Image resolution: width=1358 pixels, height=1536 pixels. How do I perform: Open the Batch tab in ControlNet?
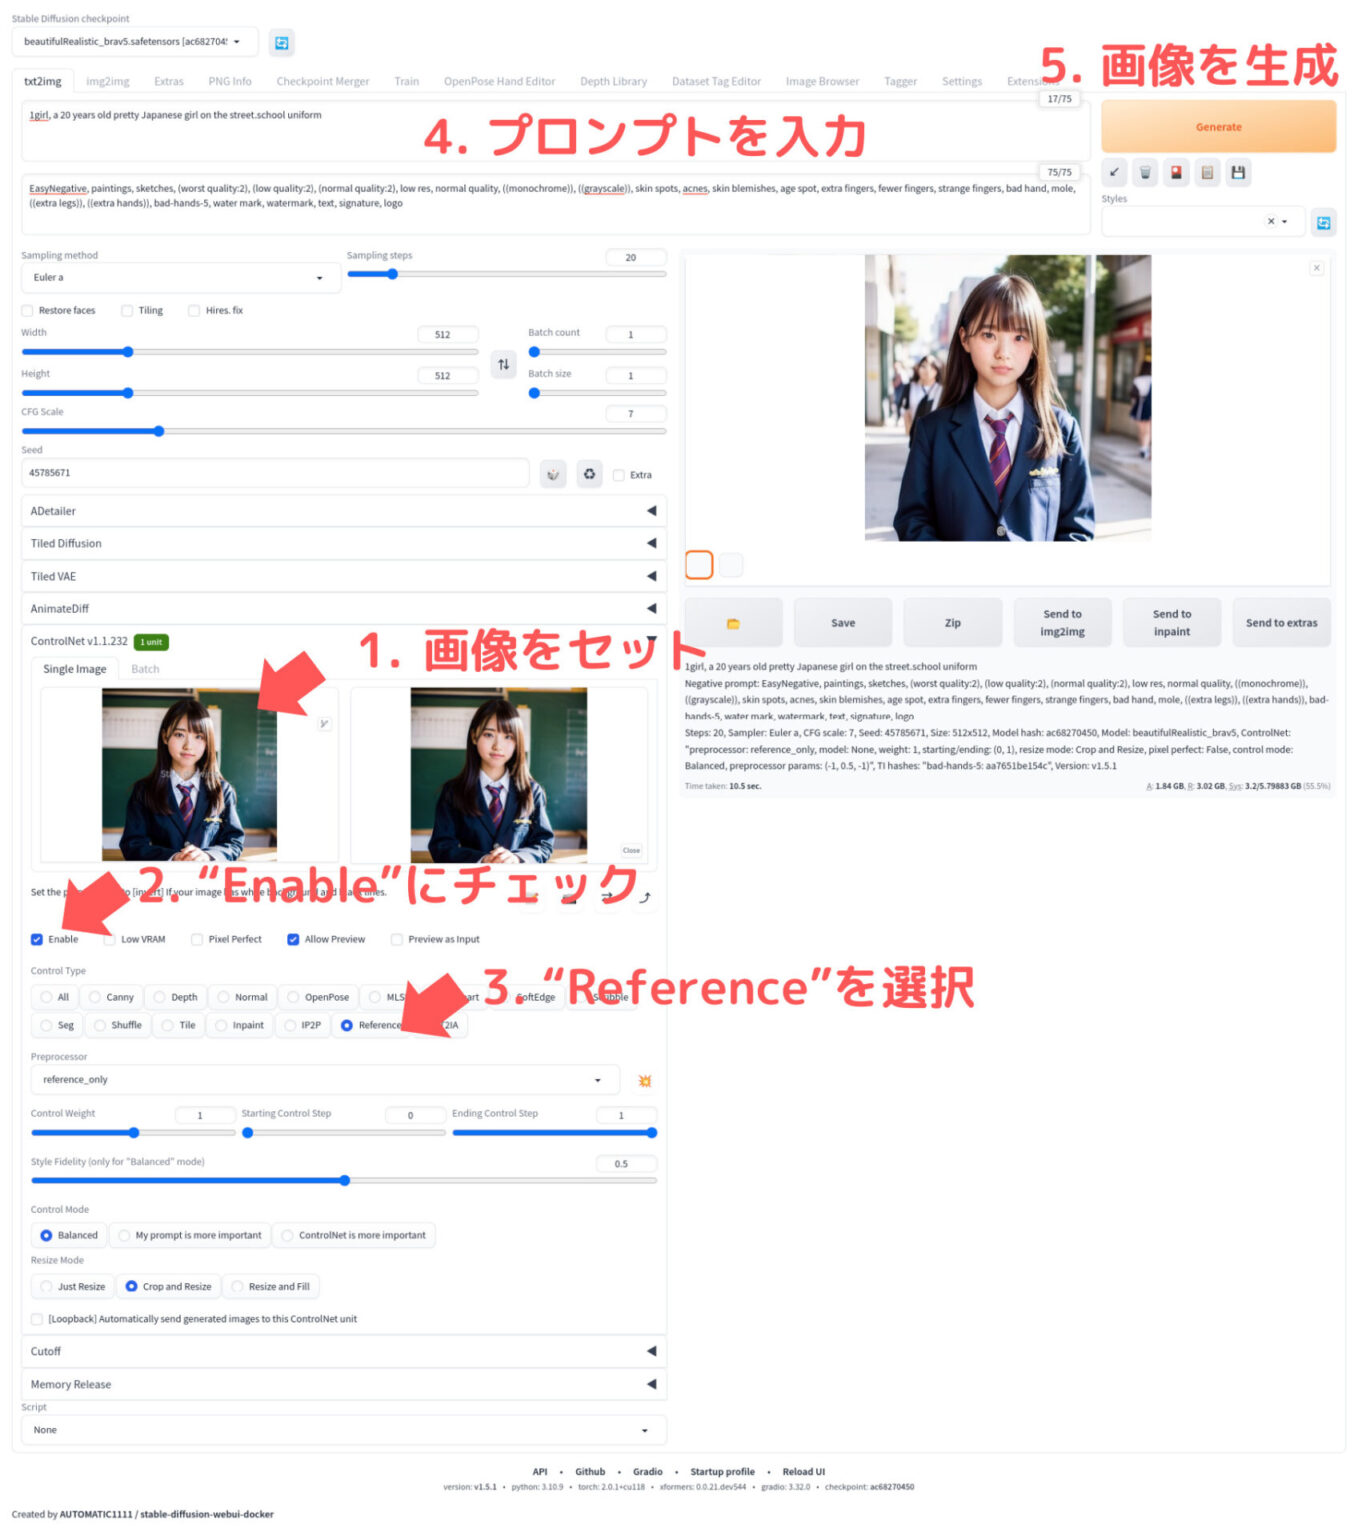pyautogui.click(x=145, y=668)
